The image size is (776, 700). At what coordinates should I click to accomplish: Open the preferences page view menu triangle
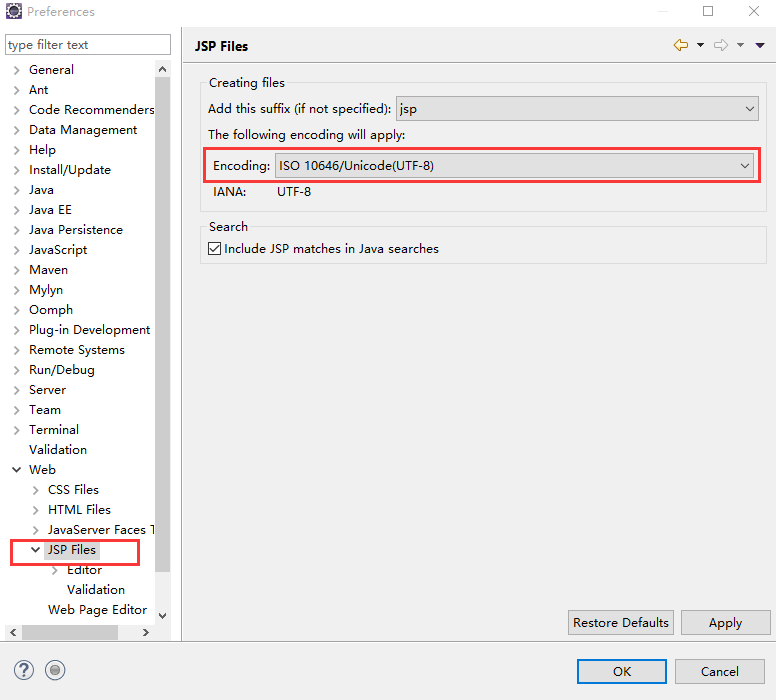pyautogui.click(x=760, y=45)
